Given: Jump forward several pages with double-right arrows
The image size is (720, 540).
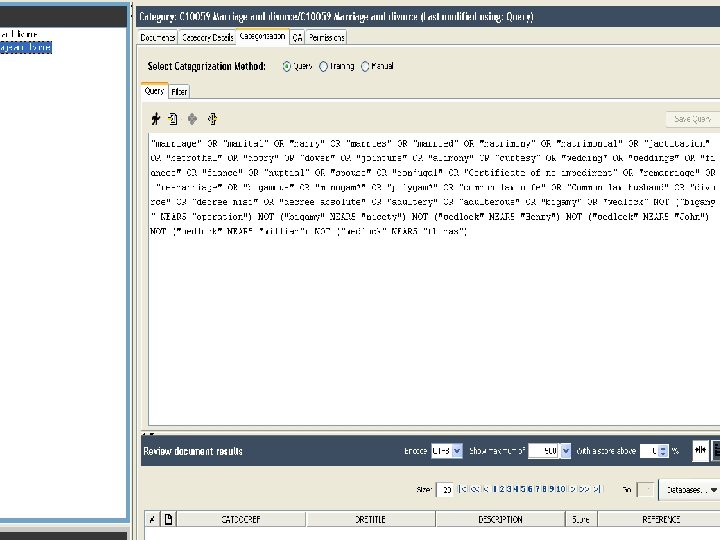Looking at the screenshot, I should (584, 489).
